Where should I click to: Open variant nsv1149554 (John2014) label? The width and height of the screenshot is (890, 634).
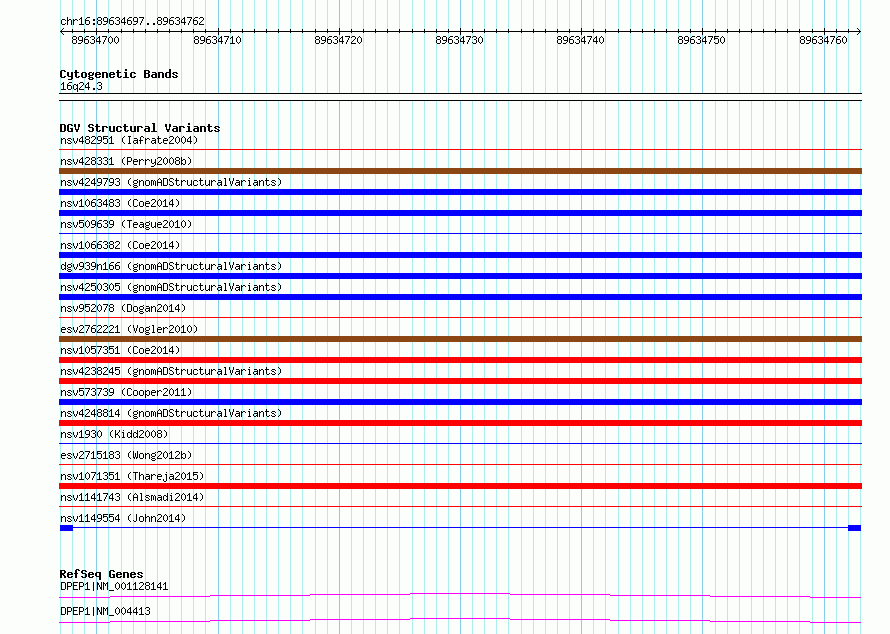pyautogui.click(x=123, y=518)
